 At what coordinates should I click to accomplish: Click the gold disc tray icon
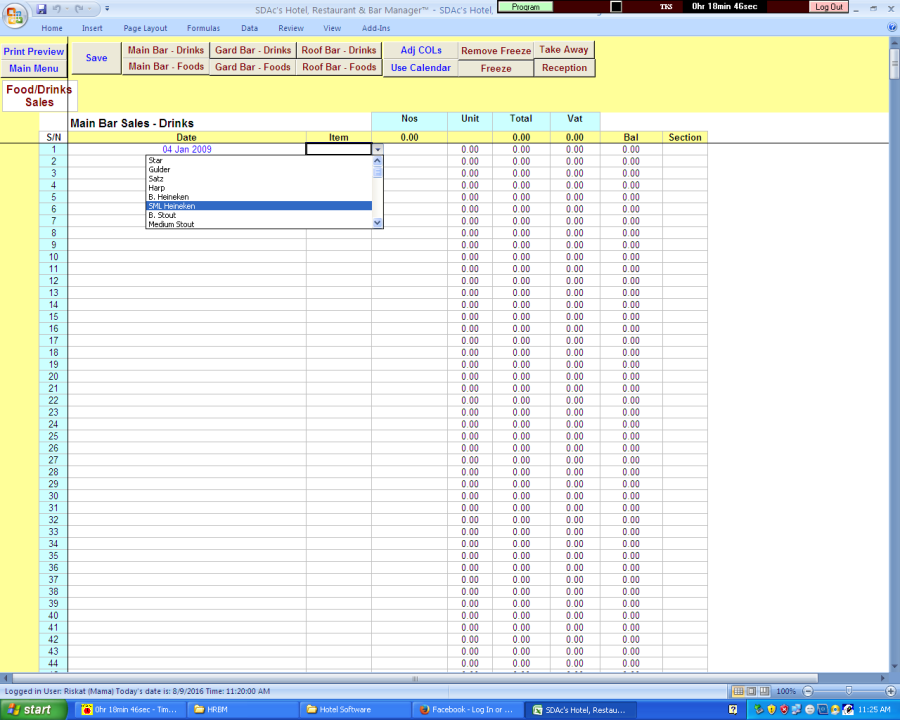point(835,710)
